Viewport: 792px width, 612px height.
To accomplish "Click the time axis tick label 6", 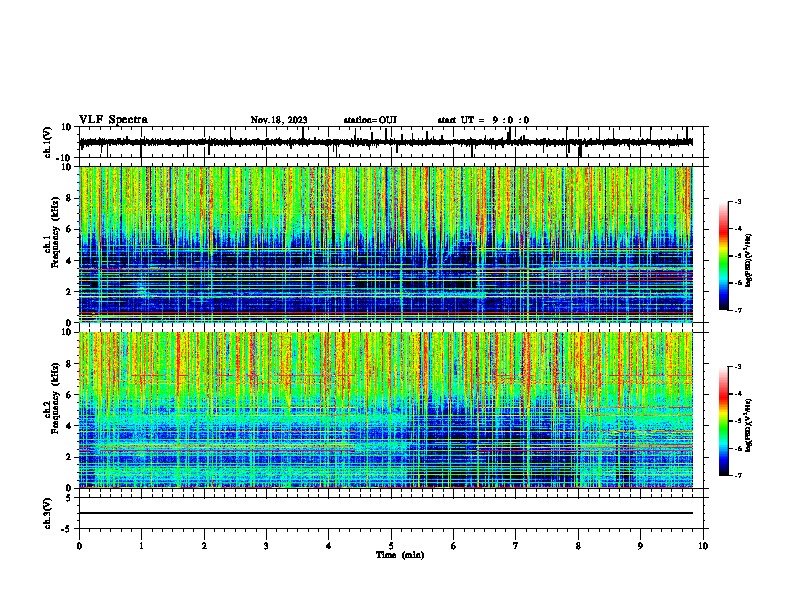I will click(x=454, y=546).
